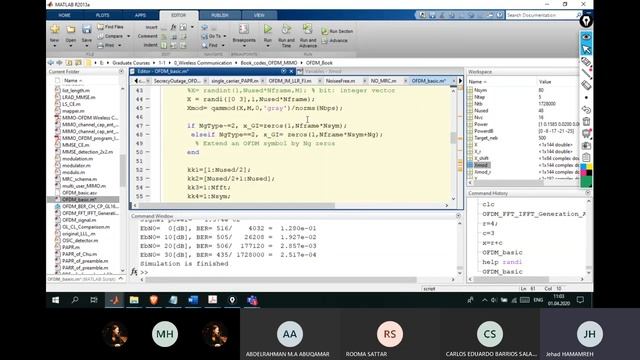
Task: Go back using the folder back arrow
Action: coord(51,63)
